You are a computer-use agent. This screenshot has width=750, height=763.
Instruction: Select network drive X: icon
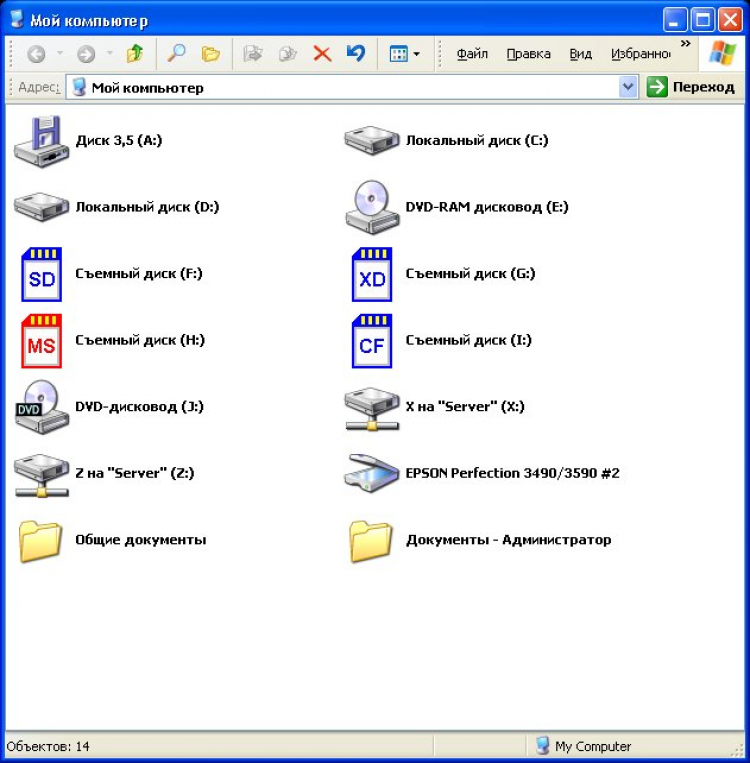372,409
